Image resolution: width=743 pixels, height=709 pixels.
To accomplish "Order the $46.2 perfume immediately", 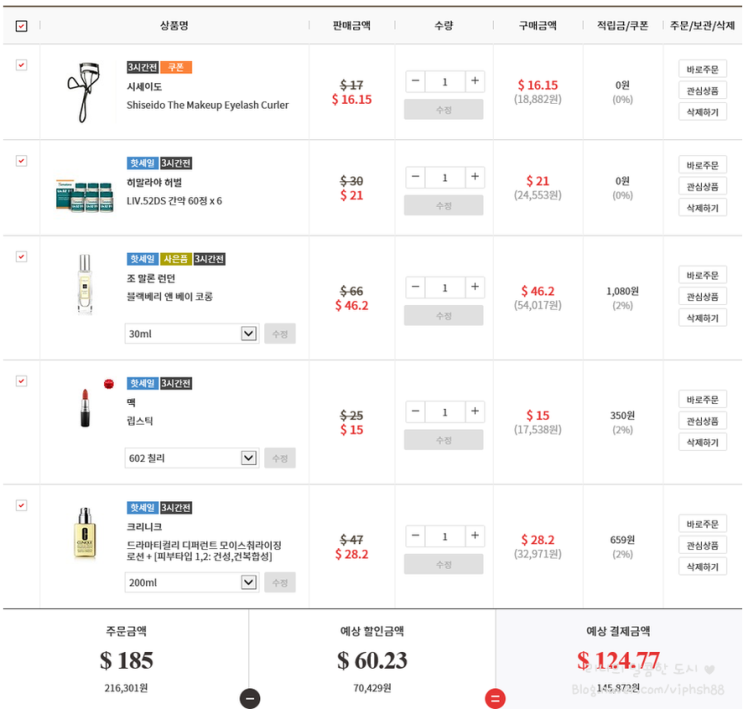I will pos(702,275).
